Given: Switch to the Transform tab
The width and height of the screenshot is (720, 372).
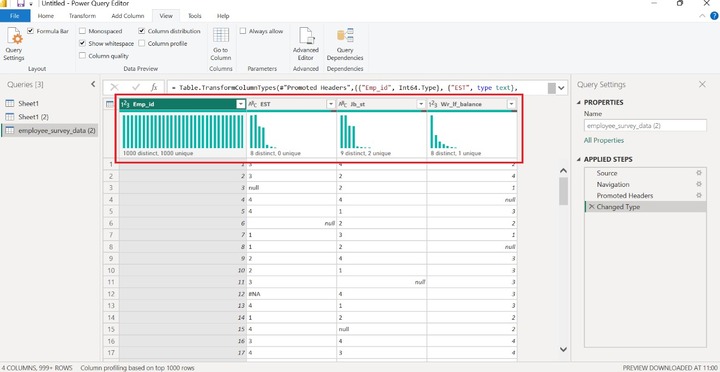Looking at the screenshot, I should pyautogui.click(x=82, y=16).
